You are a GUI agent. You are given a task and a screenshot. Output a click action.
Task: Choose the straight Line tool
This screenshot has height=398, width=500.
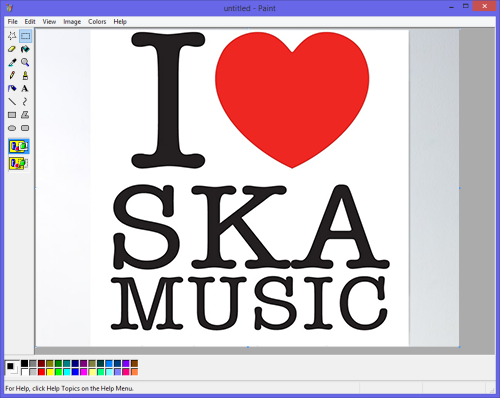click(12, 102)
